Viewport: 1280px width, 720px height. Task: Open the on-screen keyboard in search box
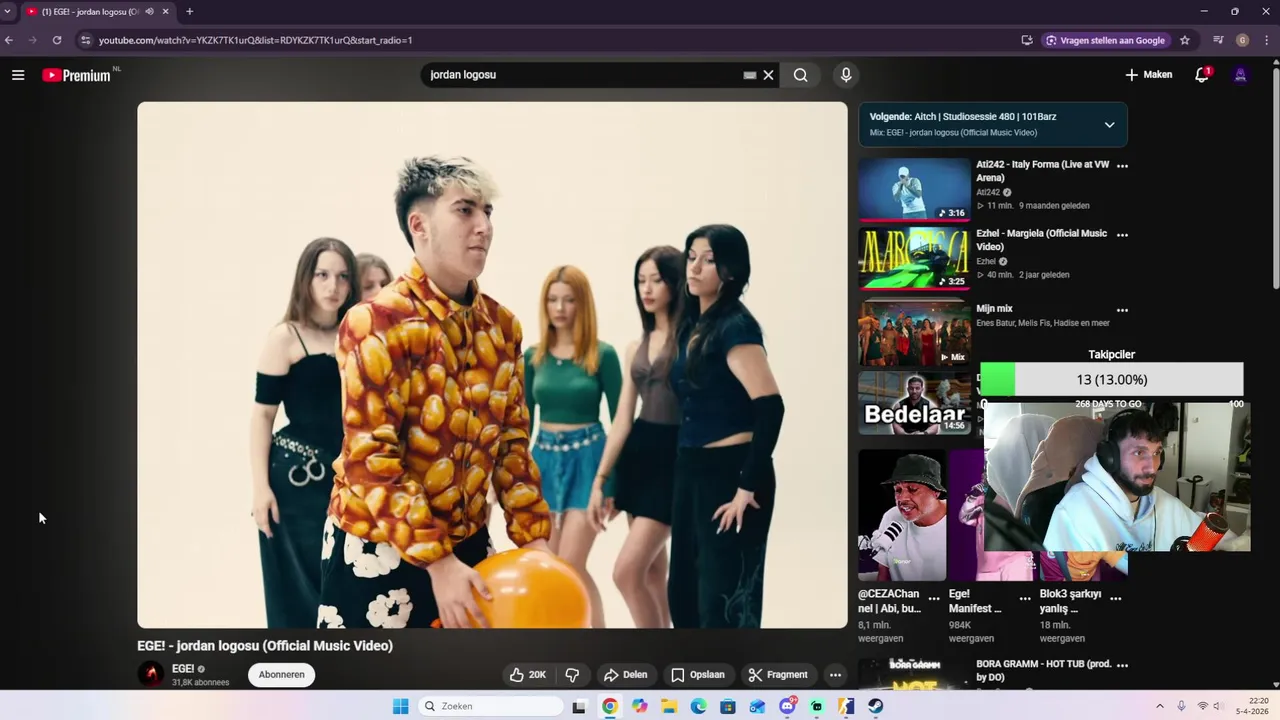(x=750, y=75)
